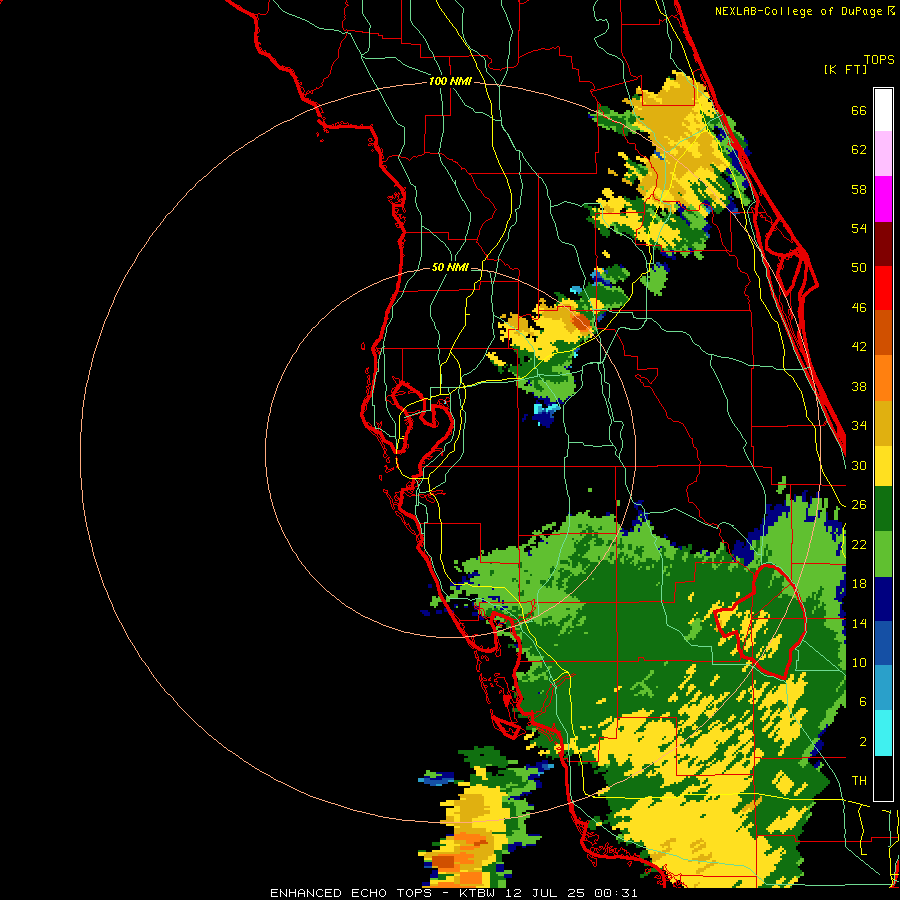This screenshot has width=900, height=900.
Task: Click the legend value 22
Action: (859, 544)
